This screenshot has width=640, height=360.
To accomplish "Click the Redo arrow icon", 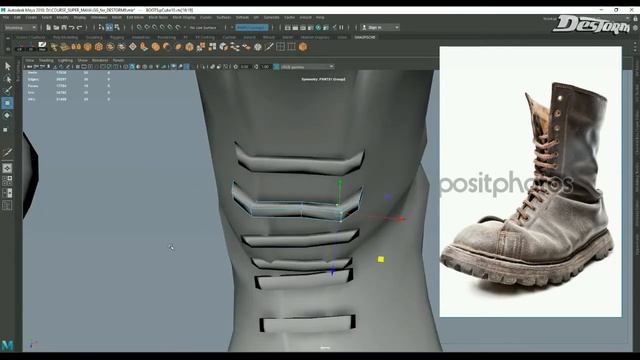I will pos(80,27).
